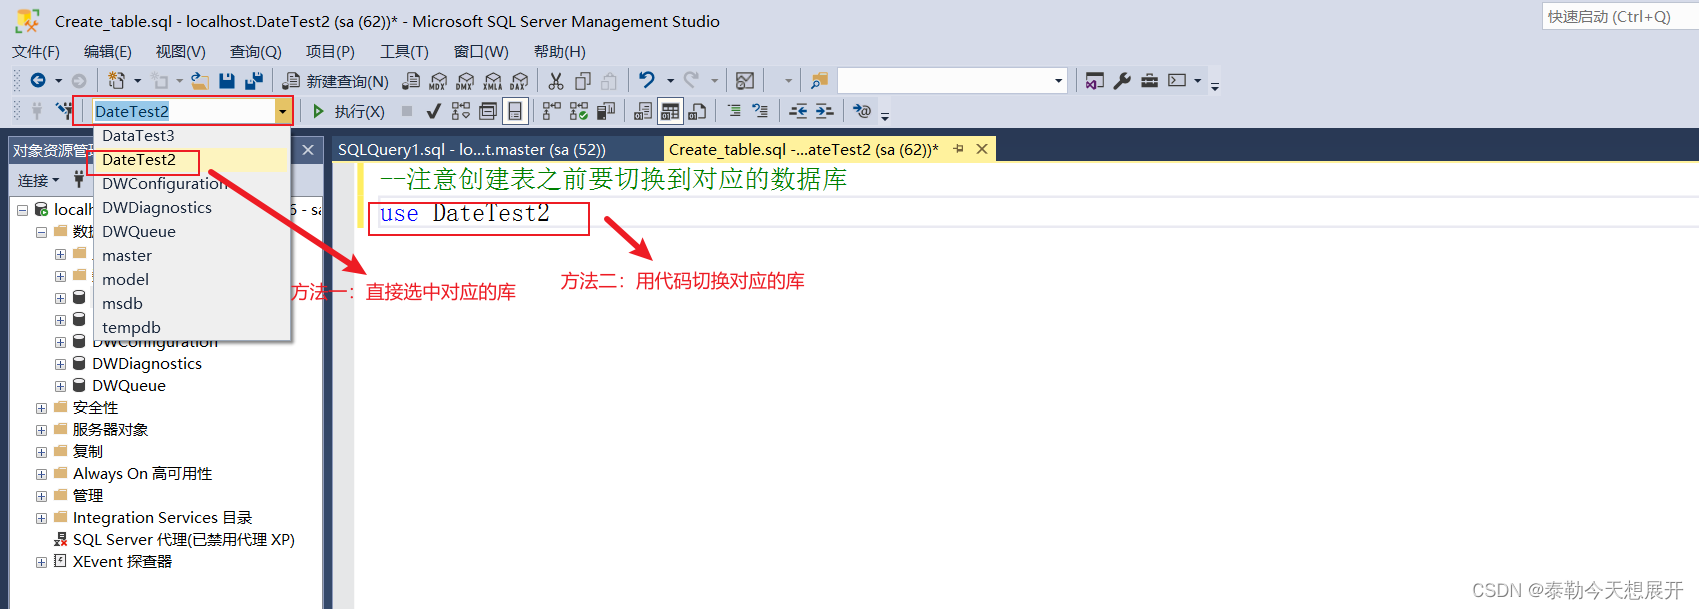Click the 快速启动 quick launch box
Screen dimensions: 1699x609
pyautogui.click(x=1620, y=16)
